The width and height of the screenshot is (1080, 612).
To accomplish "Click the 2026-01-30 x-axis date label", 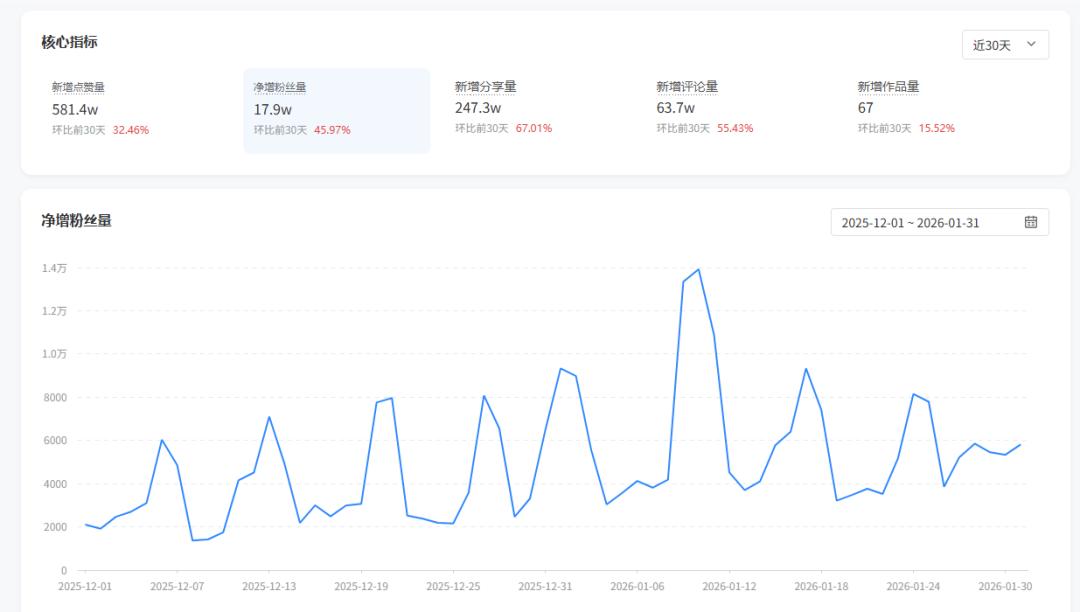I will (x=1005, y=586).
